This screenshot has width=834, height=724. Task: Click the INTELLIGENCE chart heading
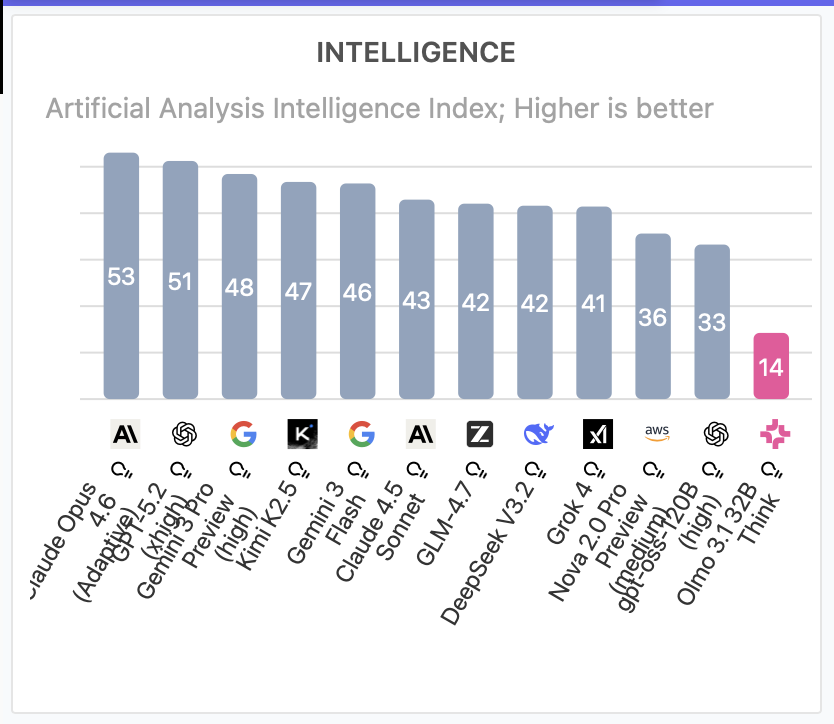pos(416,53)
